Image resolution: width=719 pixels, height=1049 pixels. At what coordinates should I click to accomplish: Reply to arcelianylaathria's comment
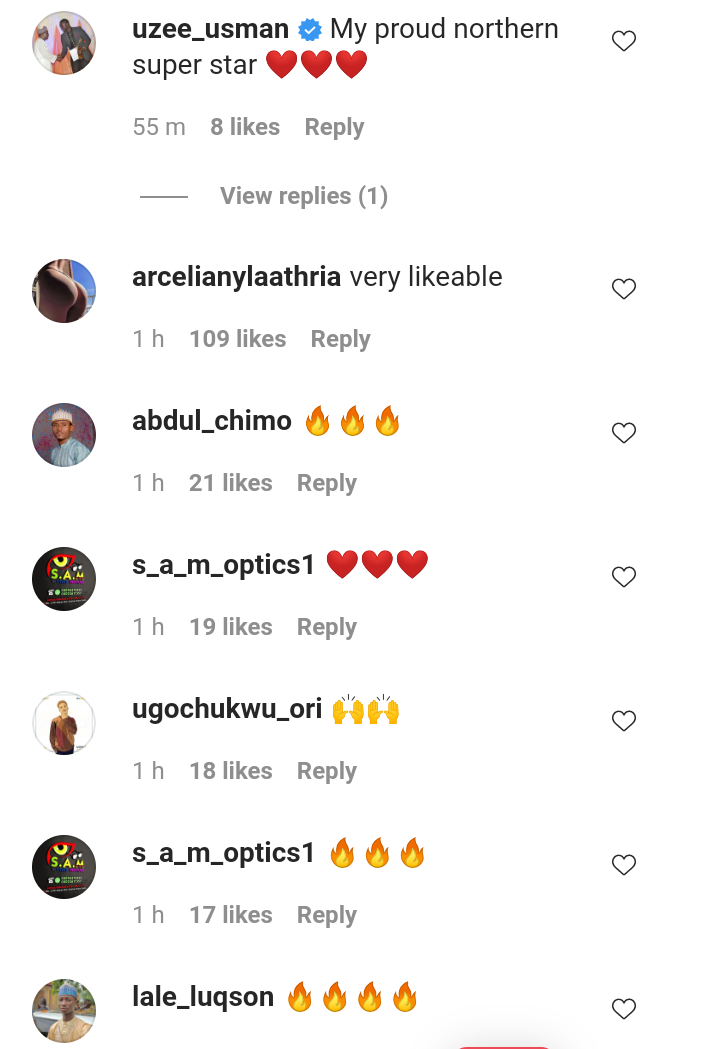coord(340,339)
